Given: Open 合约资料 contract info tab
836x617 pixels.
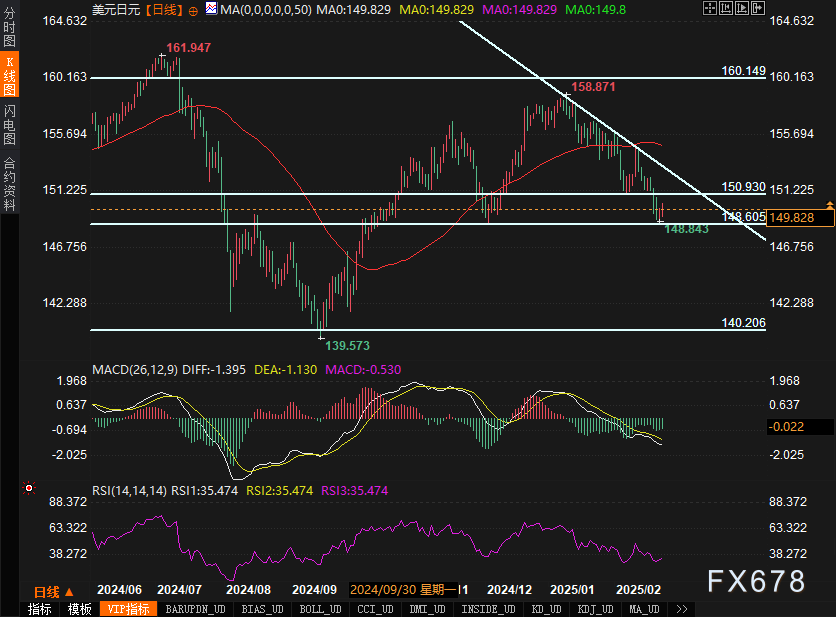Looking at the screenshot, I should pos(10,184).
